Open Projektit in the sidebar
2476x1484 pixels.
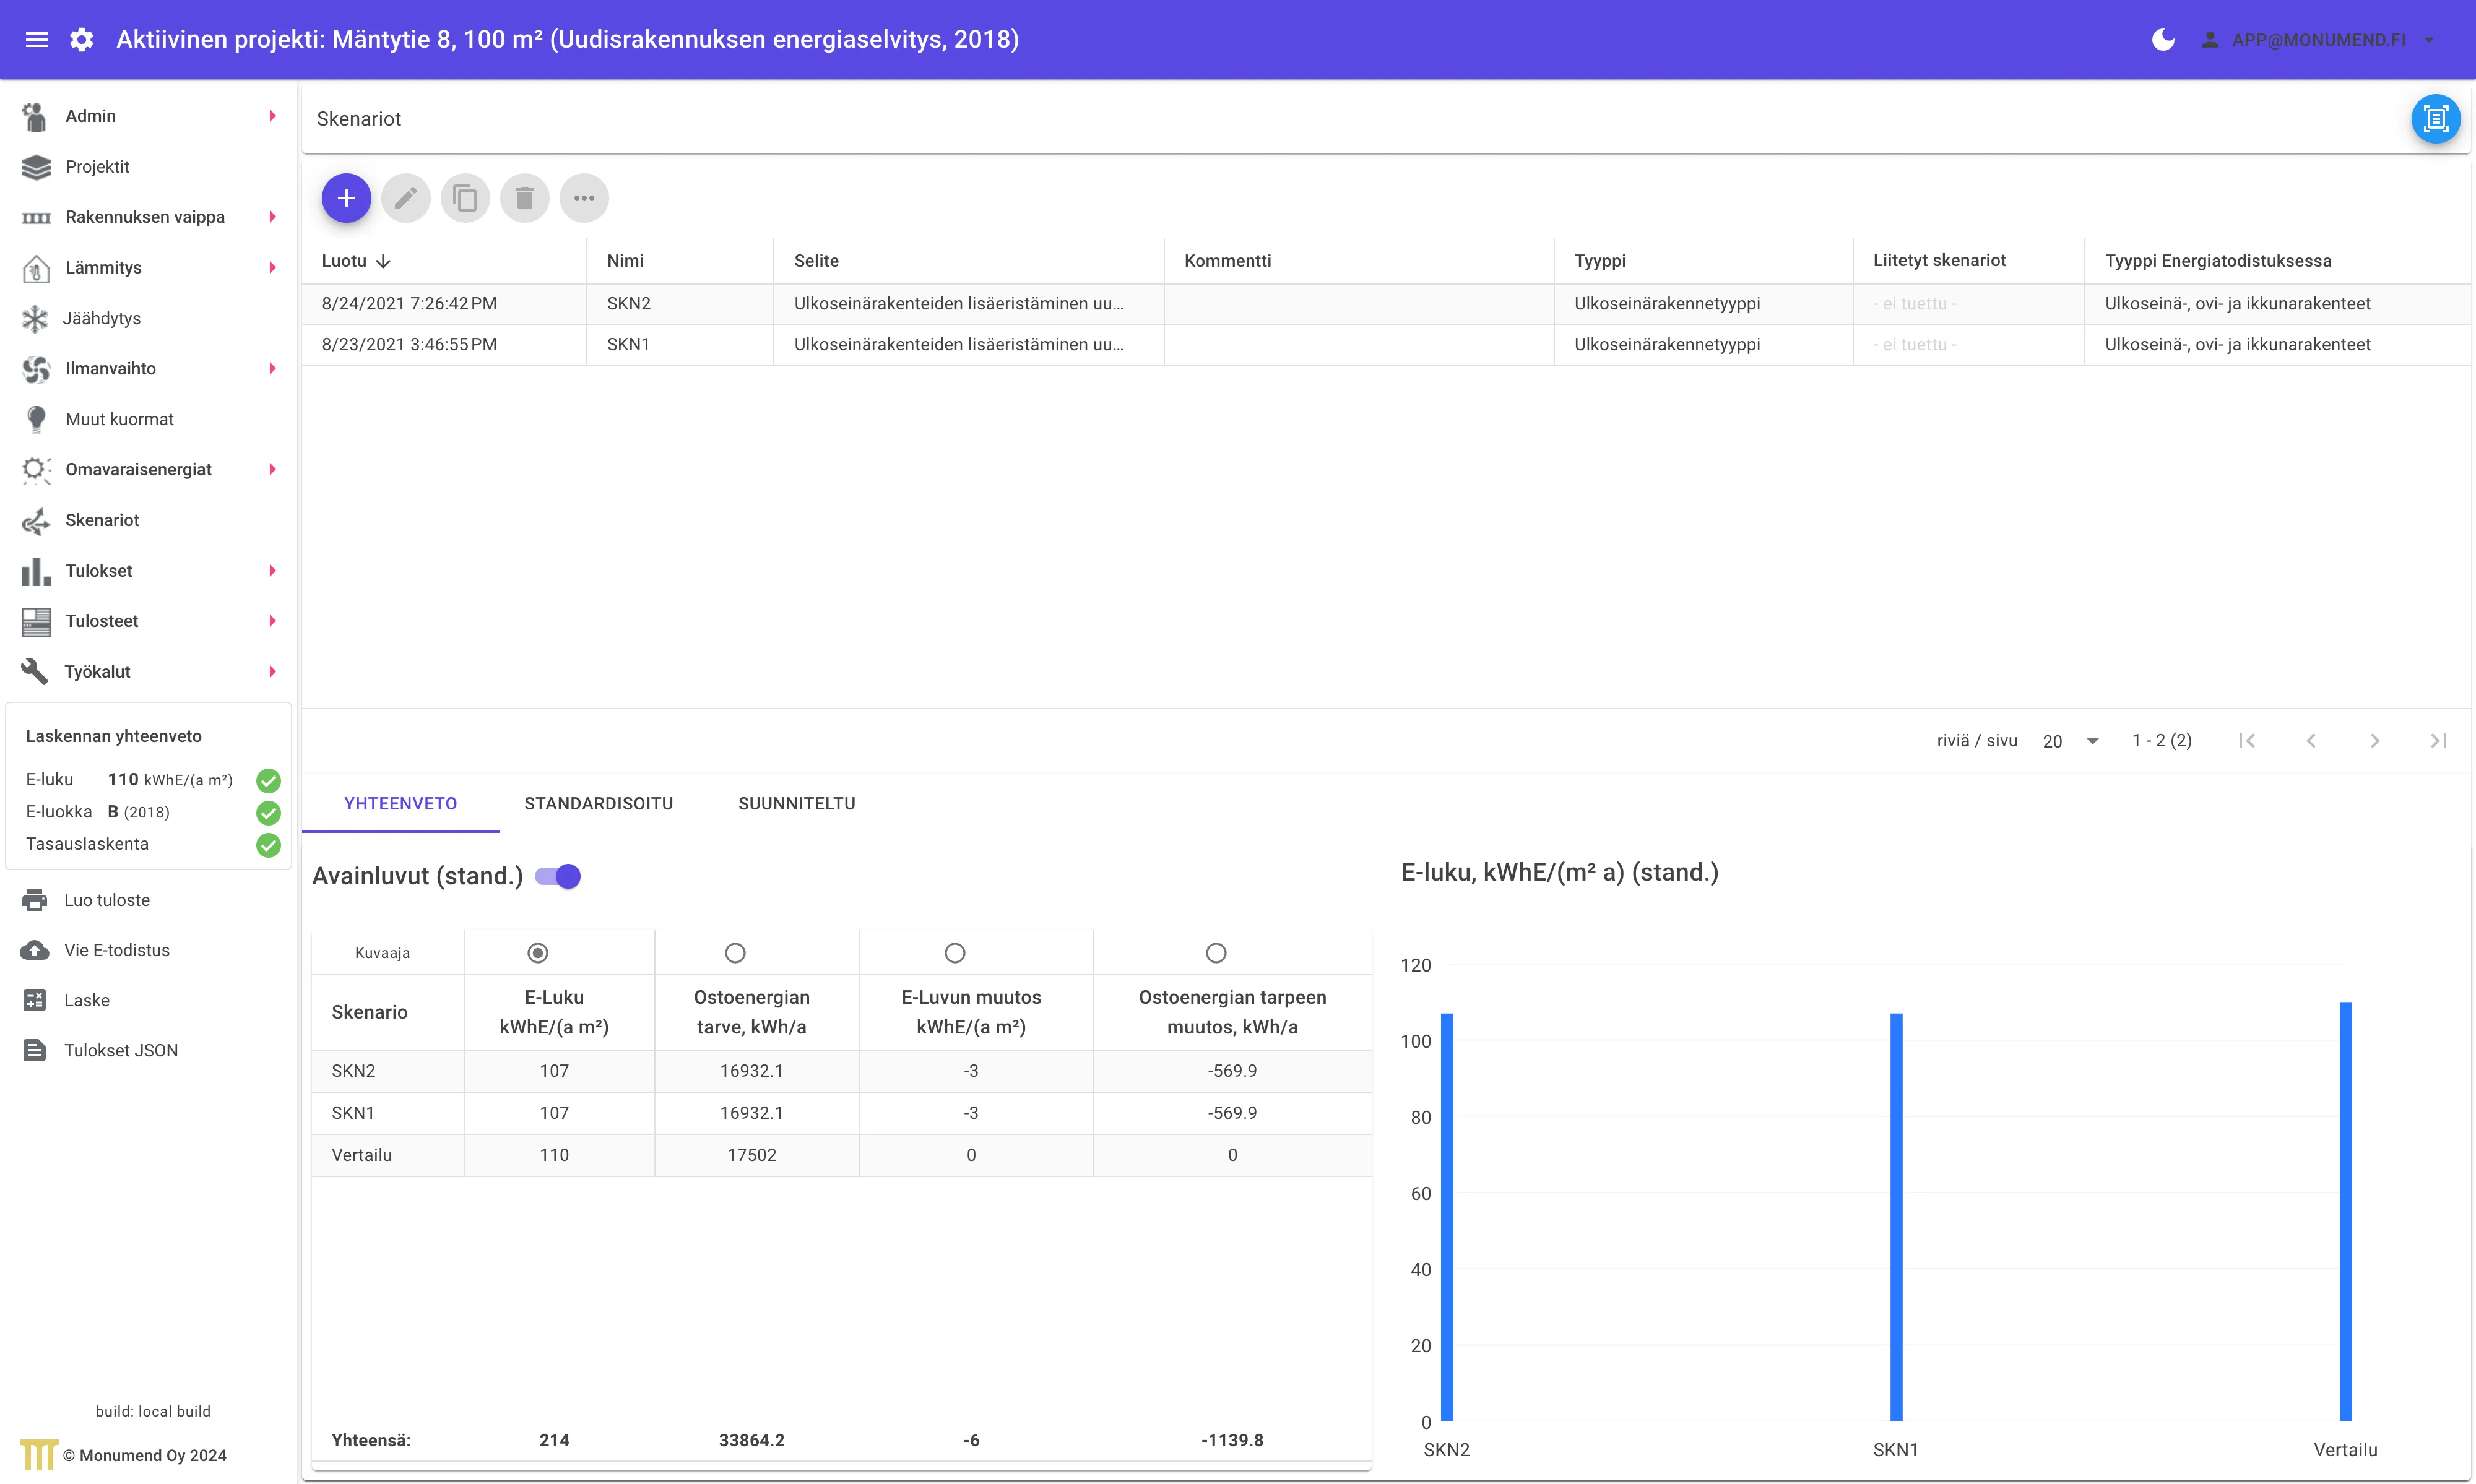tap(97, 167)
